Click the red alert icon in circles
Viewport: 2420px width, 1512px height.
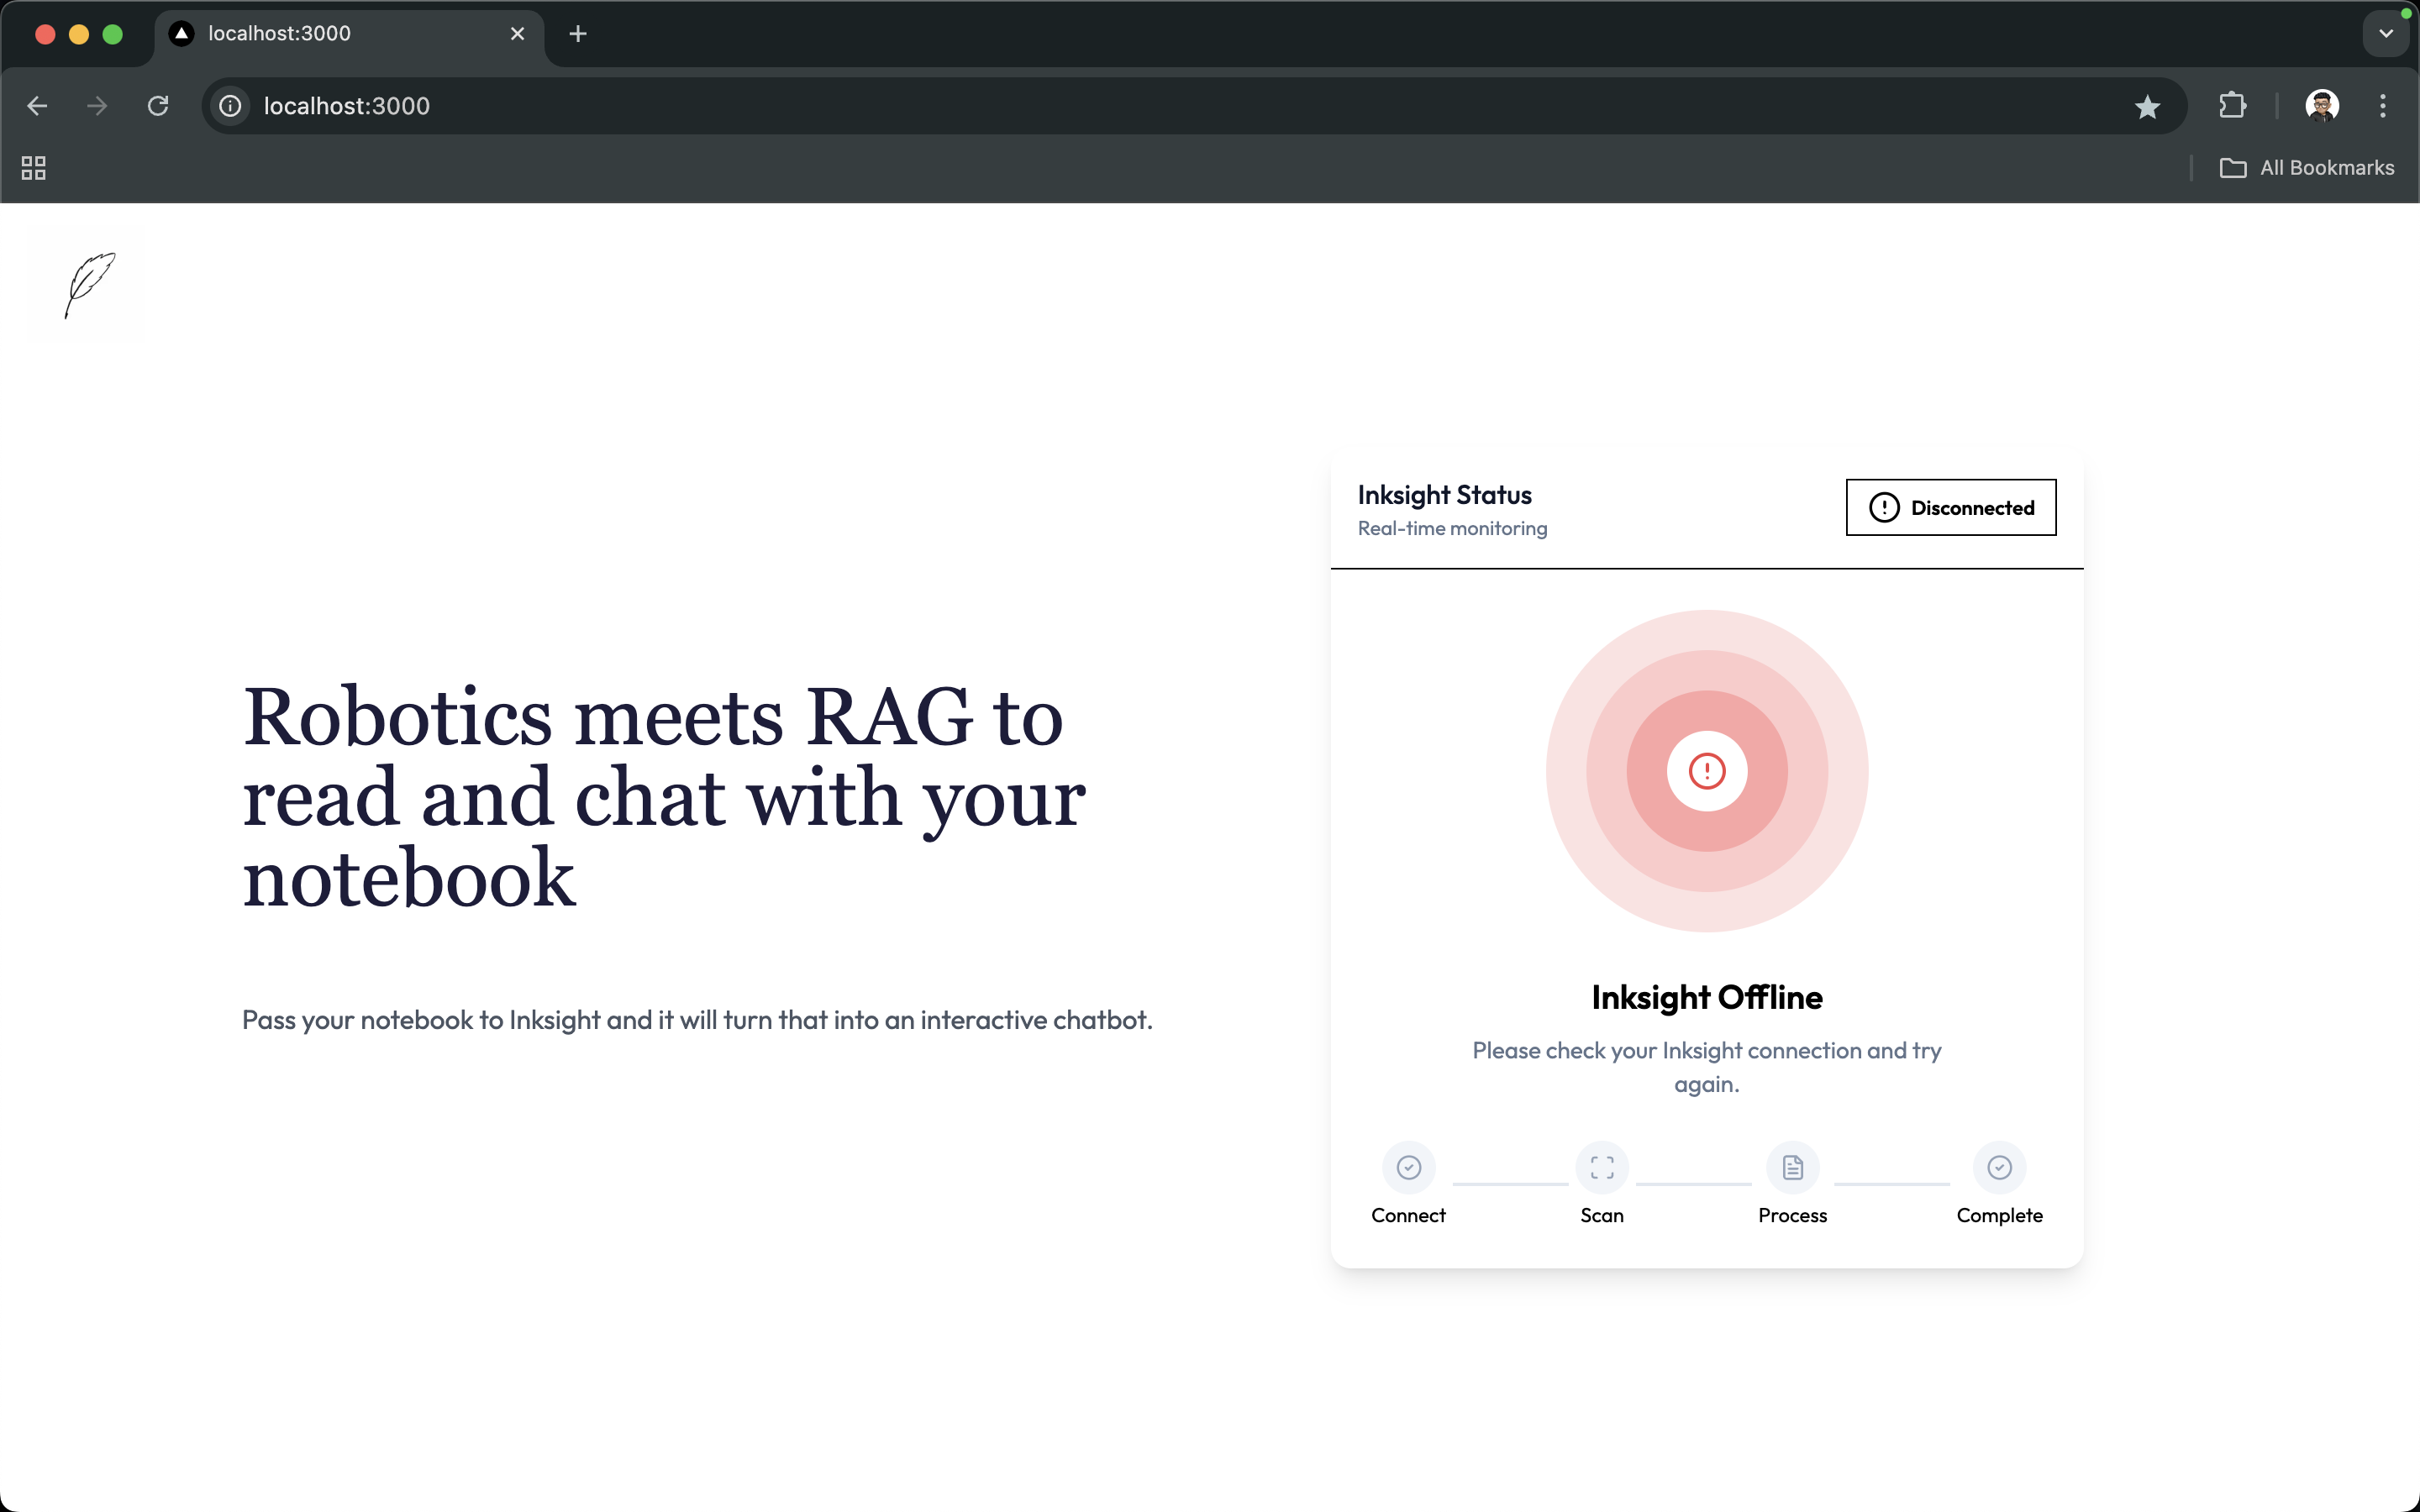1706,771
